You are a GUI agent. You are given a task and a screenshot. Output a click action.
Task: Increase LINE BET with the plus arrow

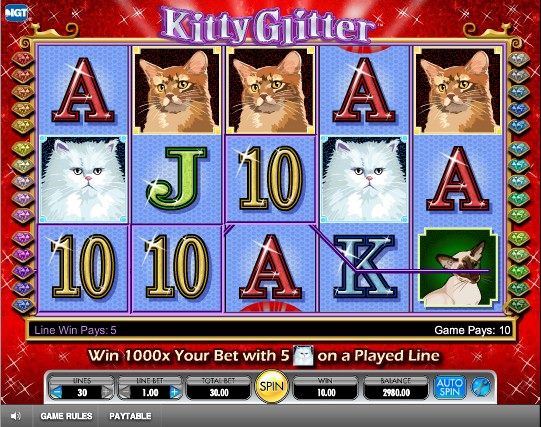175,392
